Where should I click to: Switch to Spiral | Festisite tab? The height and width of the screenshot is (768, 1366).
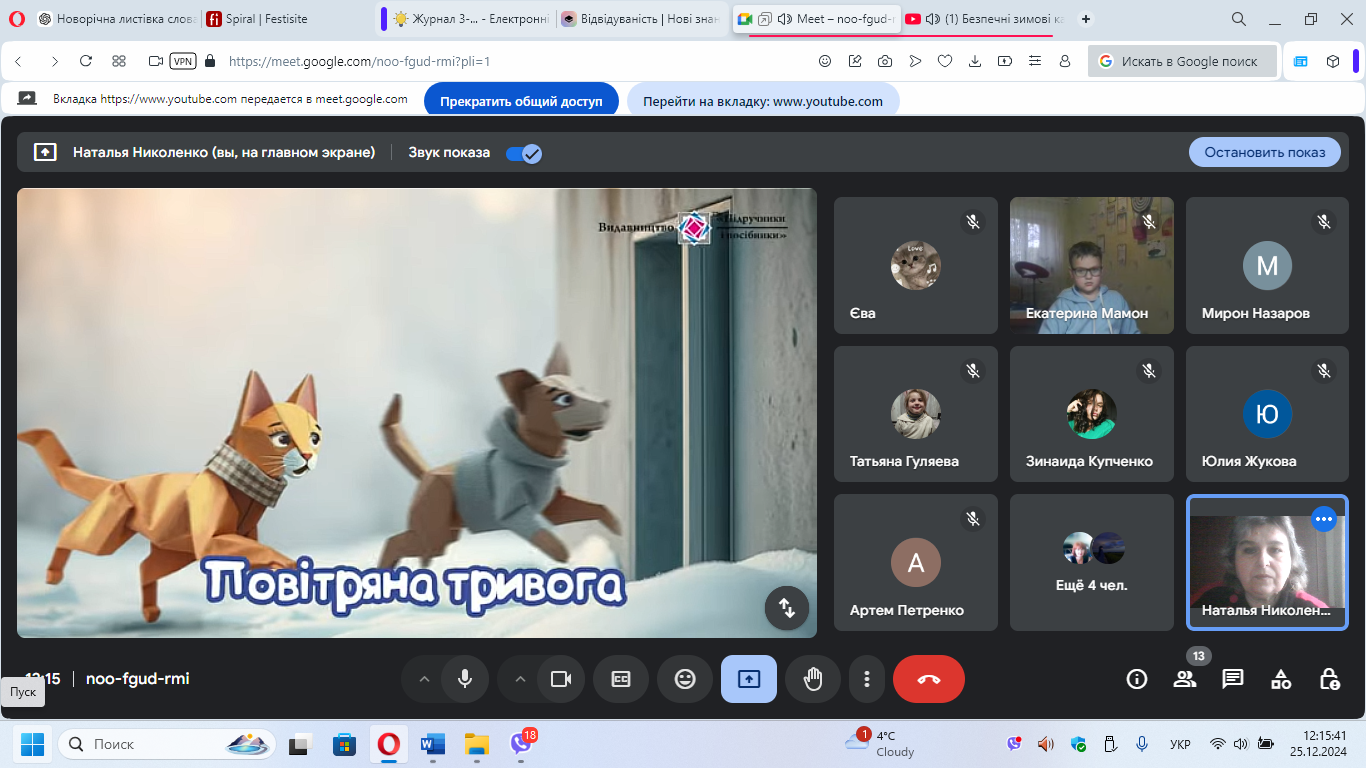(x=287, y=19)
